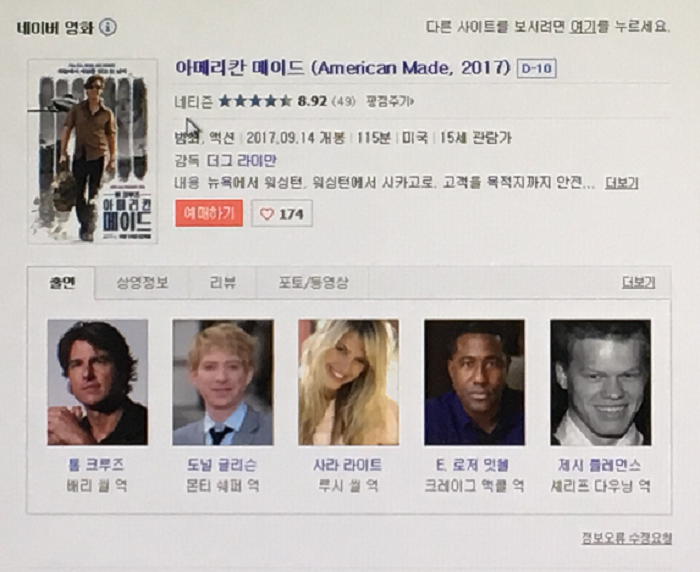This screenshot has height=572, width=700.
Task: Click the D-10 badge next to title
Action: [x=537, y=68]
